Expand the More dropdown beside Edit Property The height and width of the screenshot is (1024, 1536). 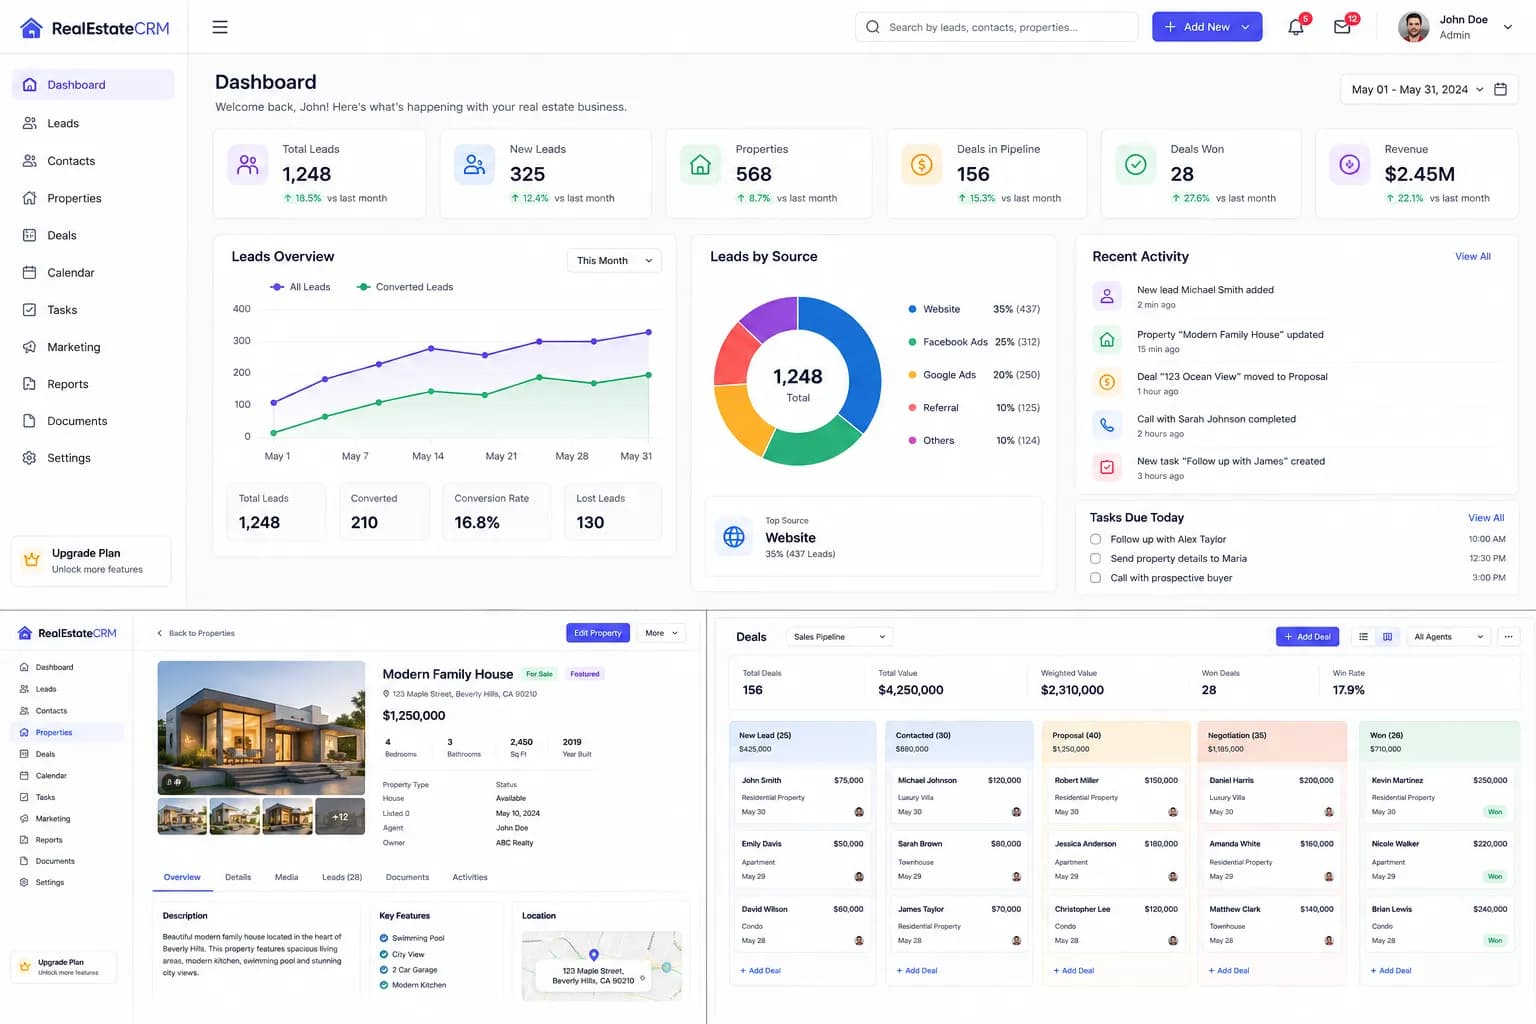(661, 633)
